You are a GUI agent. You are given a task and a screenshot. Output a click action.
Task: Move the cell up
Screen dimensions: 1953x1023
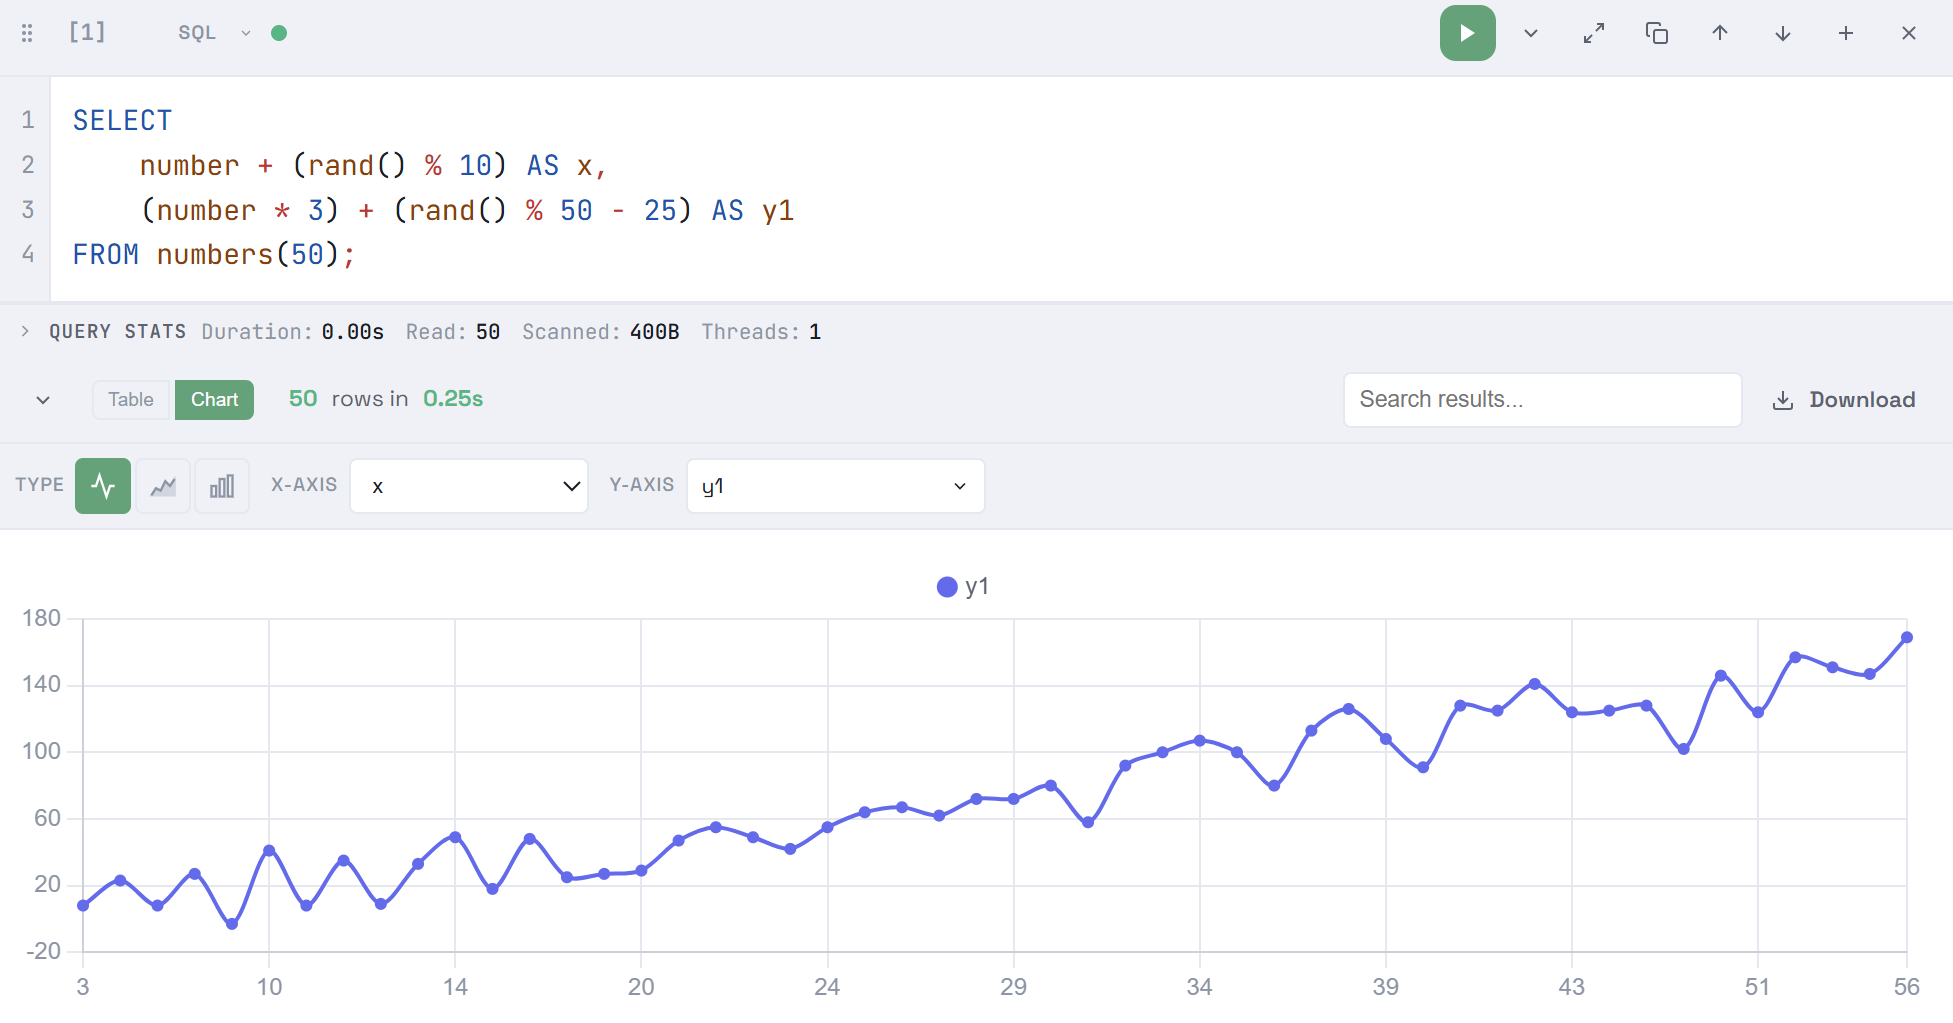1720,33
